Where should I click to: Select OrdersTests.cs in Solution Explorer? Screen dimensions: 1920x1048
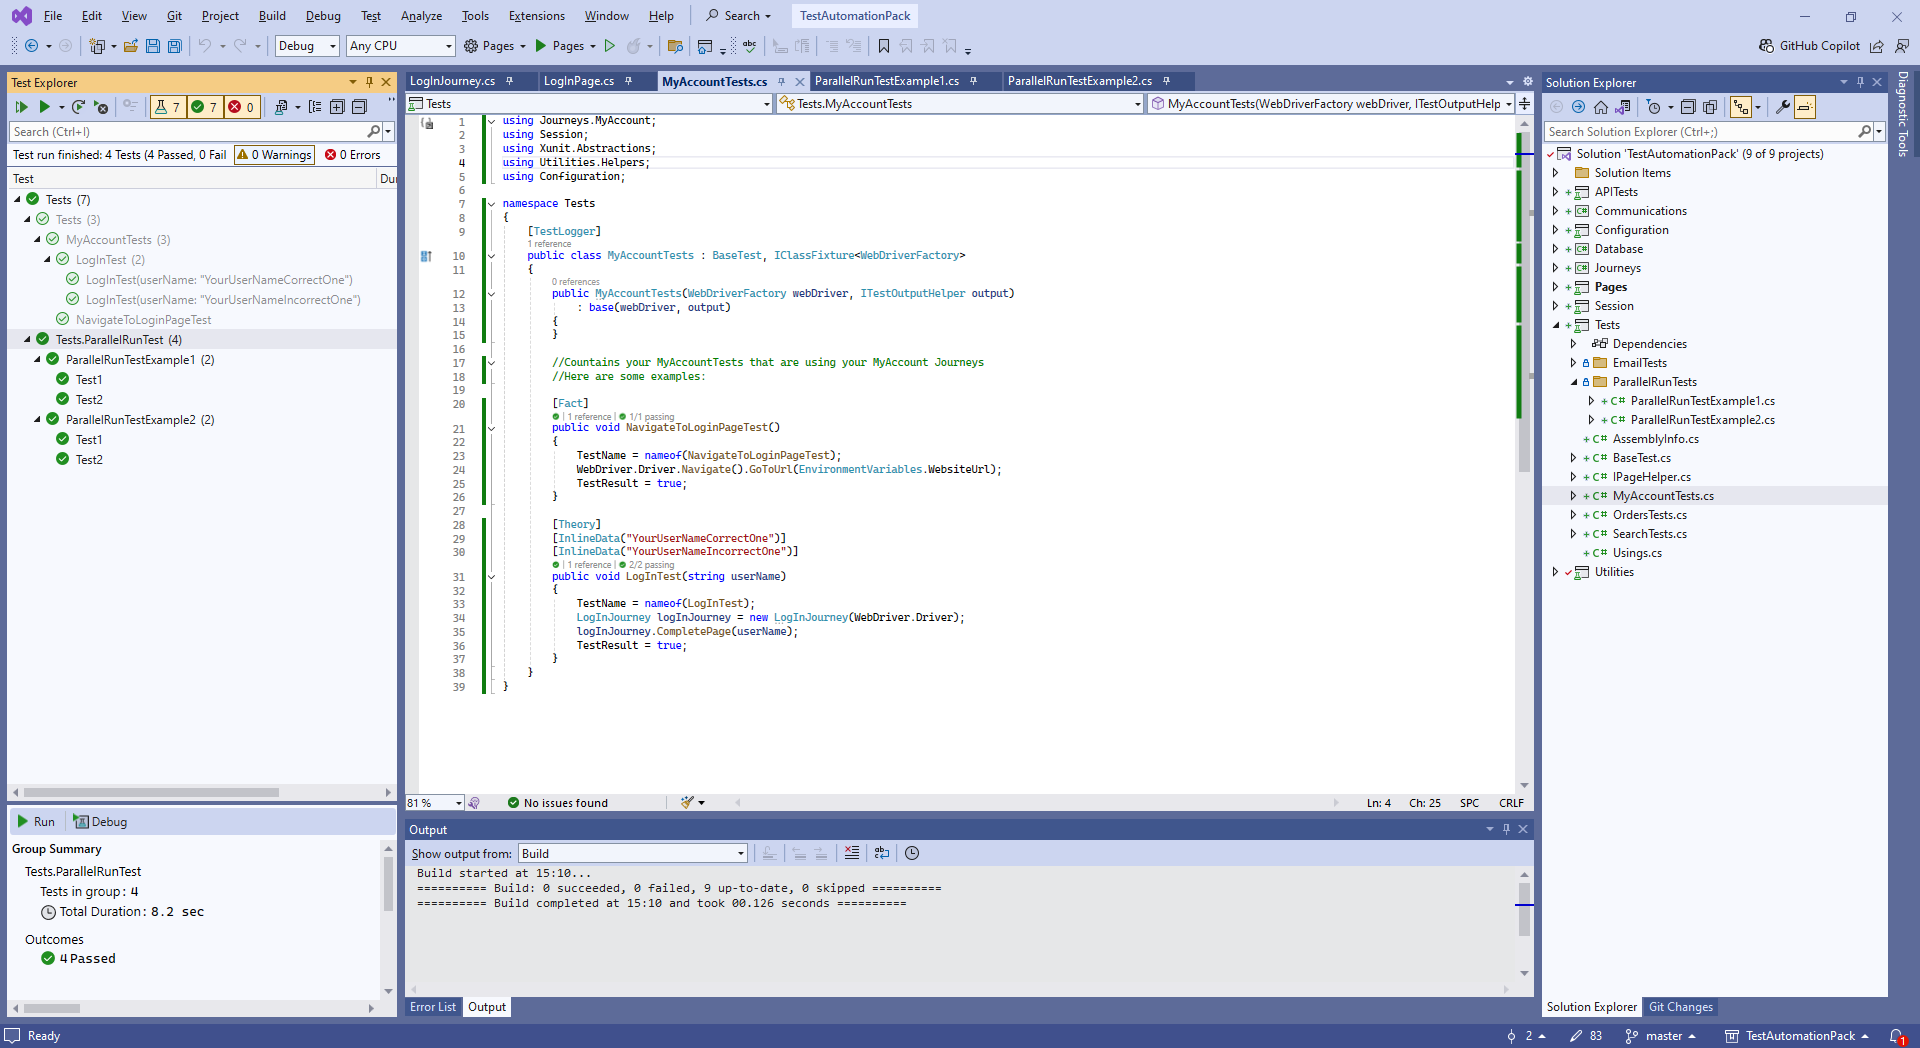tap(1649, 515)
